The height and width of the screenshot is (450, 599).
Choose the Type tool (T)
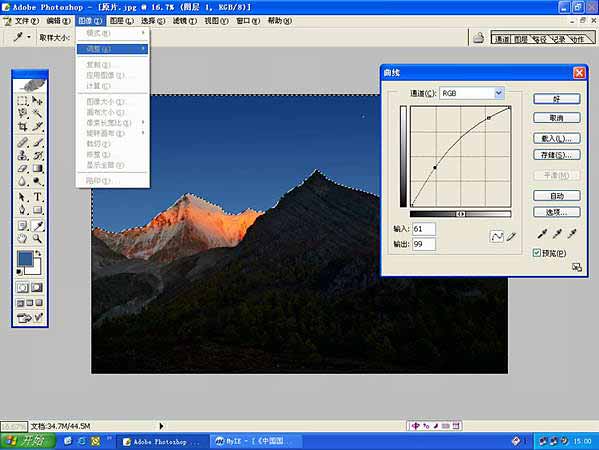click(x=37, y=197)
